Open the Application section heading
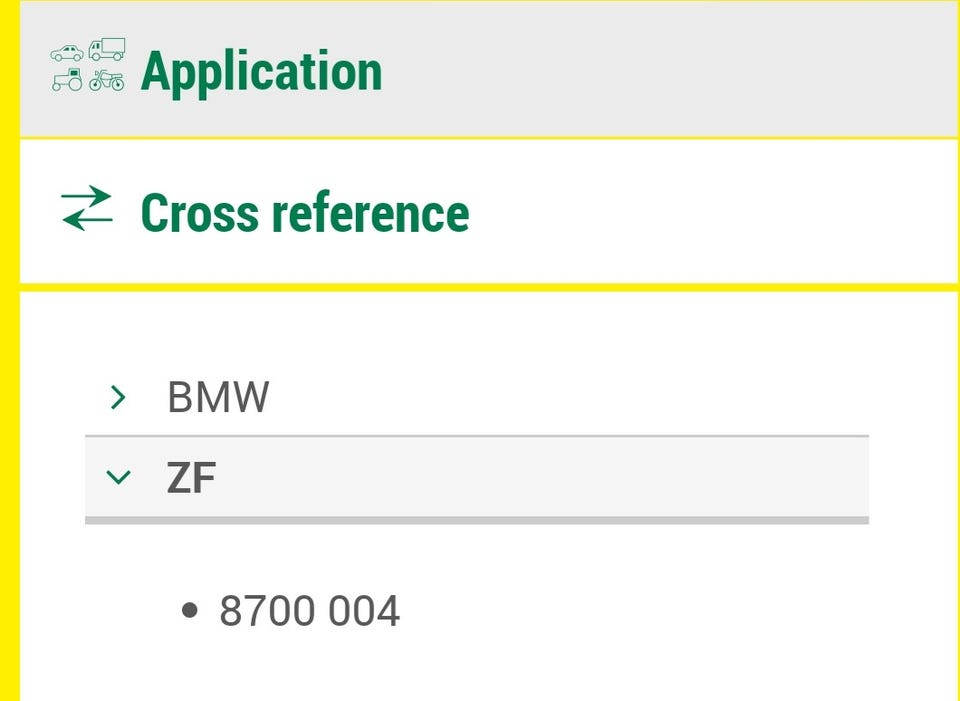 pos(261,71)
